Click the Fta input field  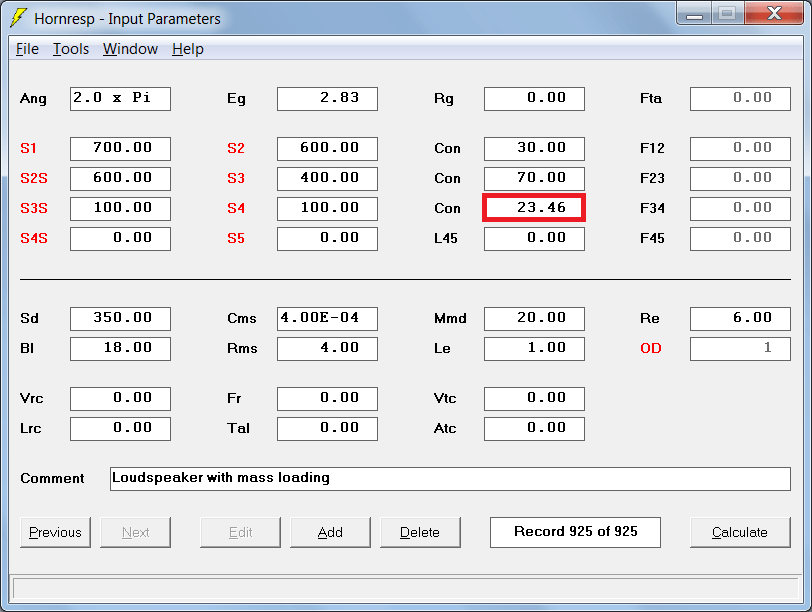(x=740, y=99)
